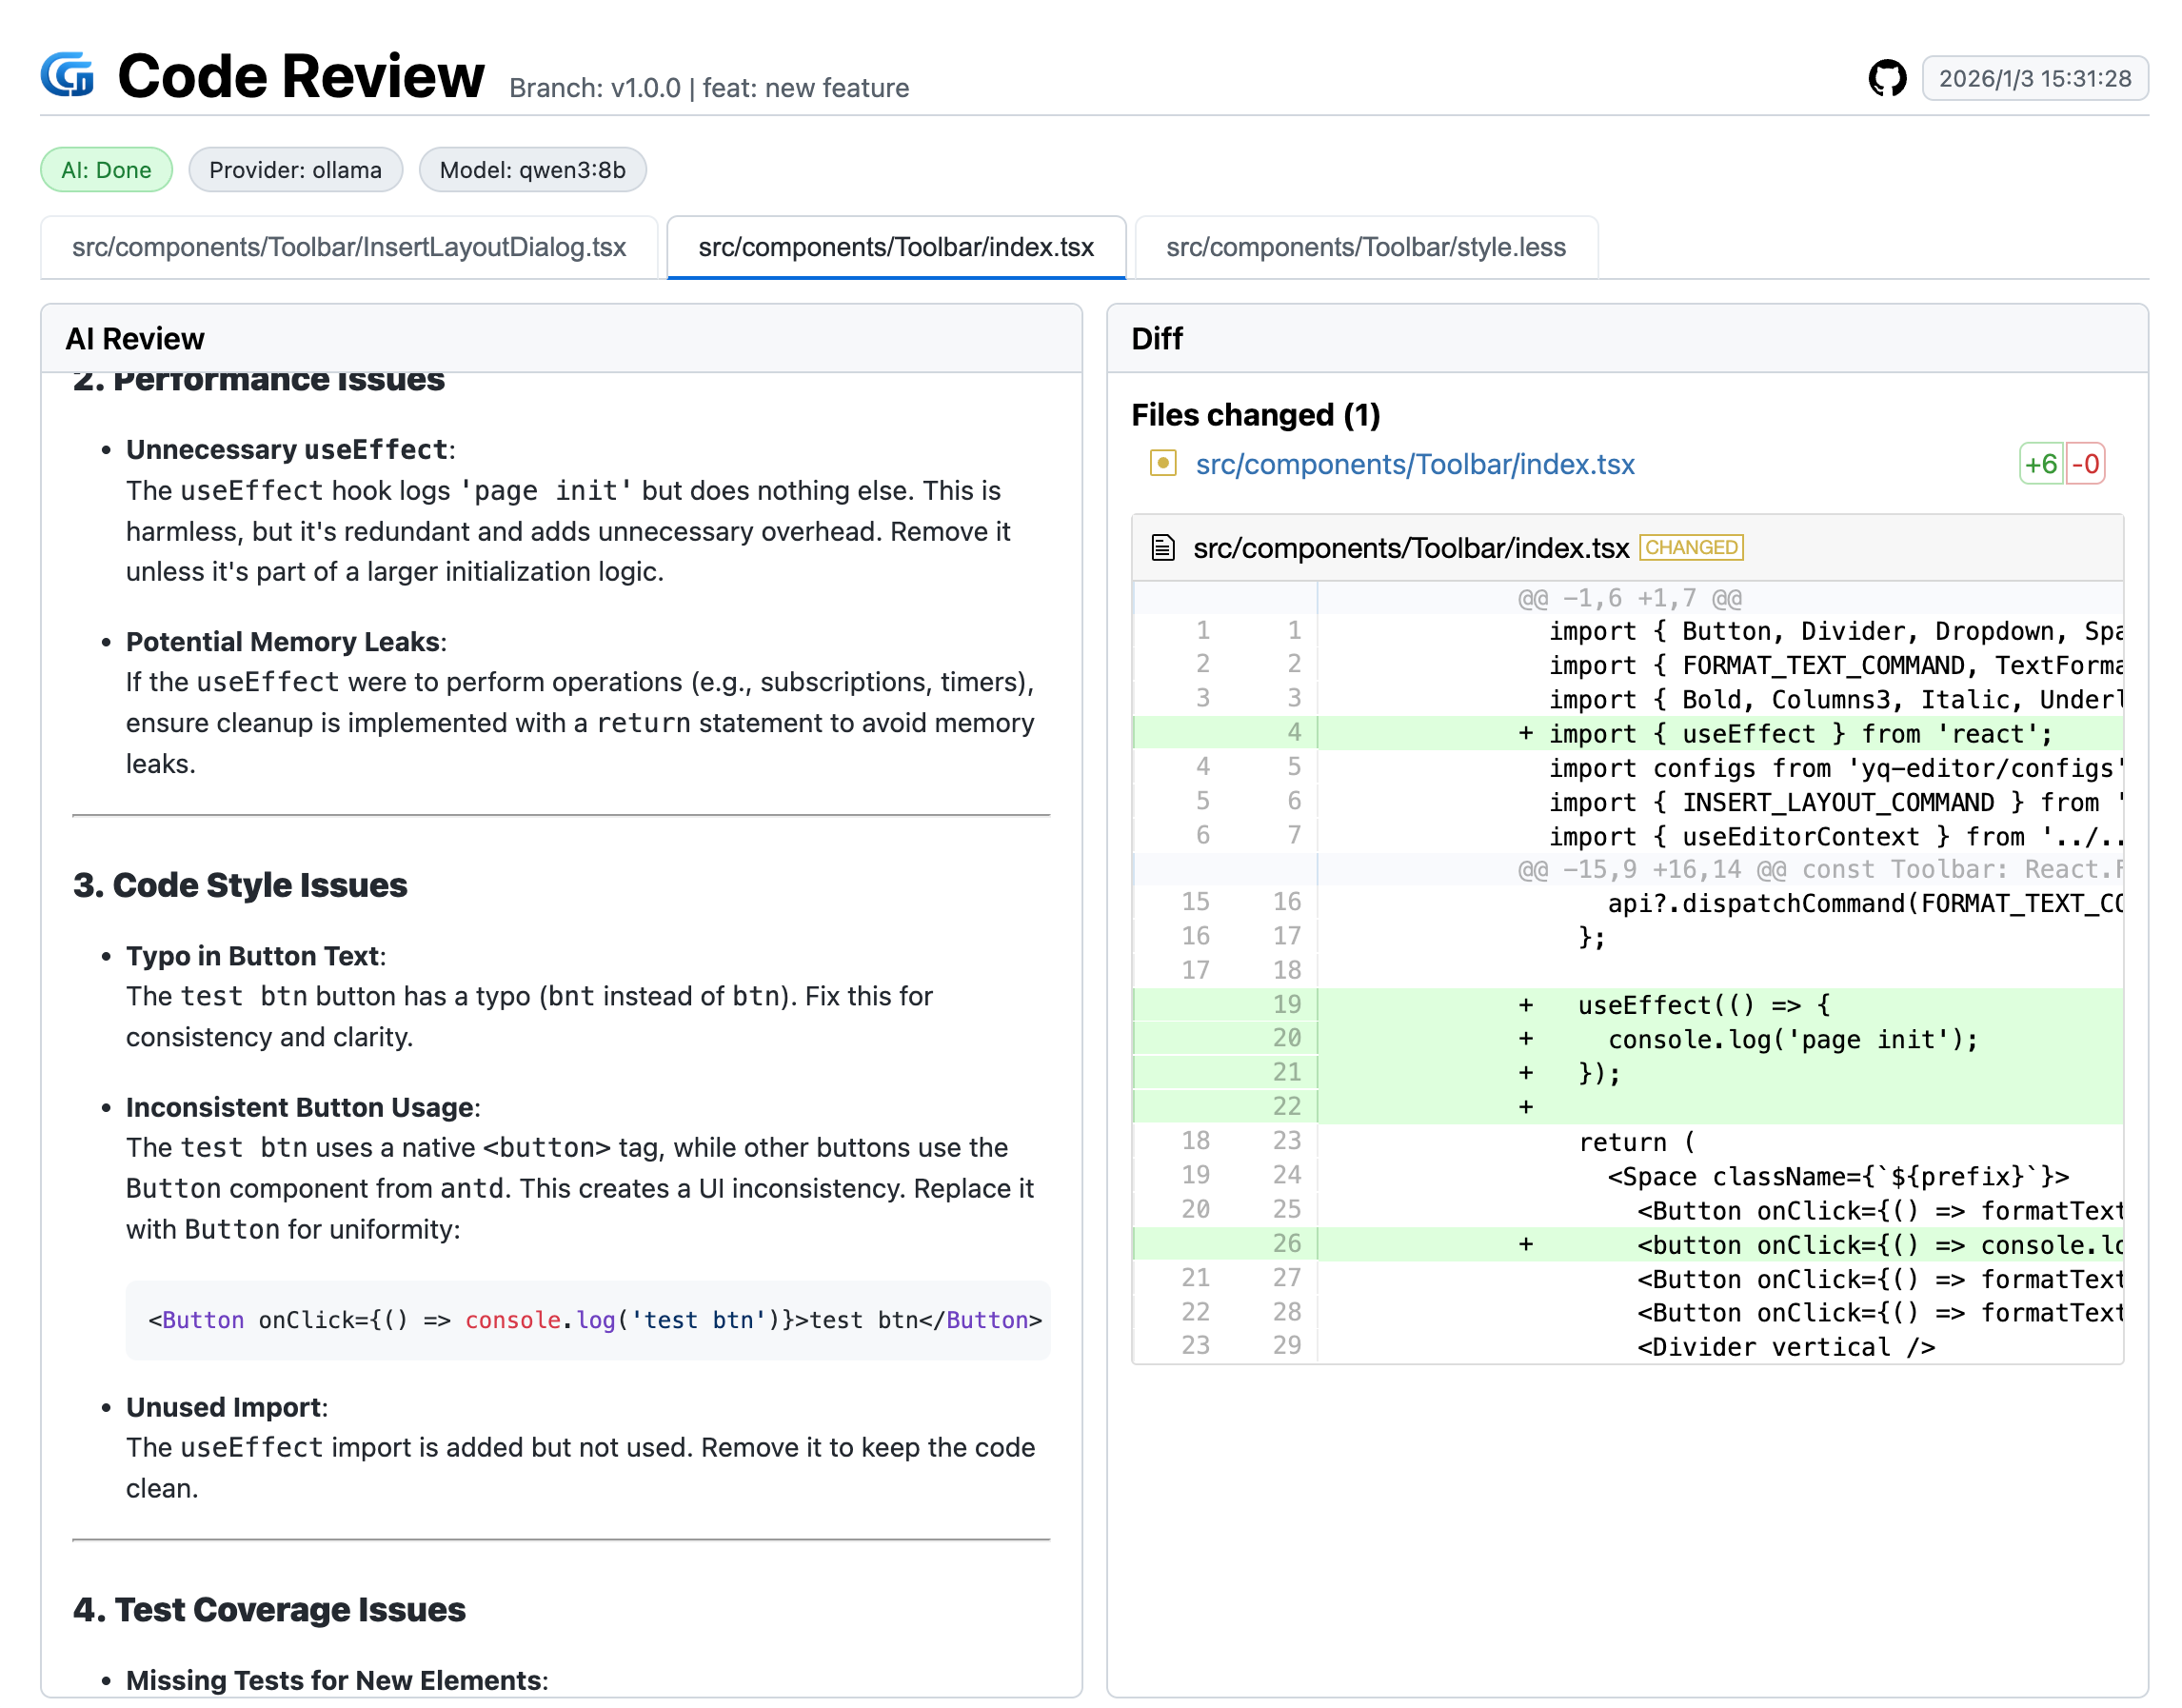Click the file document icon in diff header
2182x1708 pixels.
click(x=1162, y=547)
